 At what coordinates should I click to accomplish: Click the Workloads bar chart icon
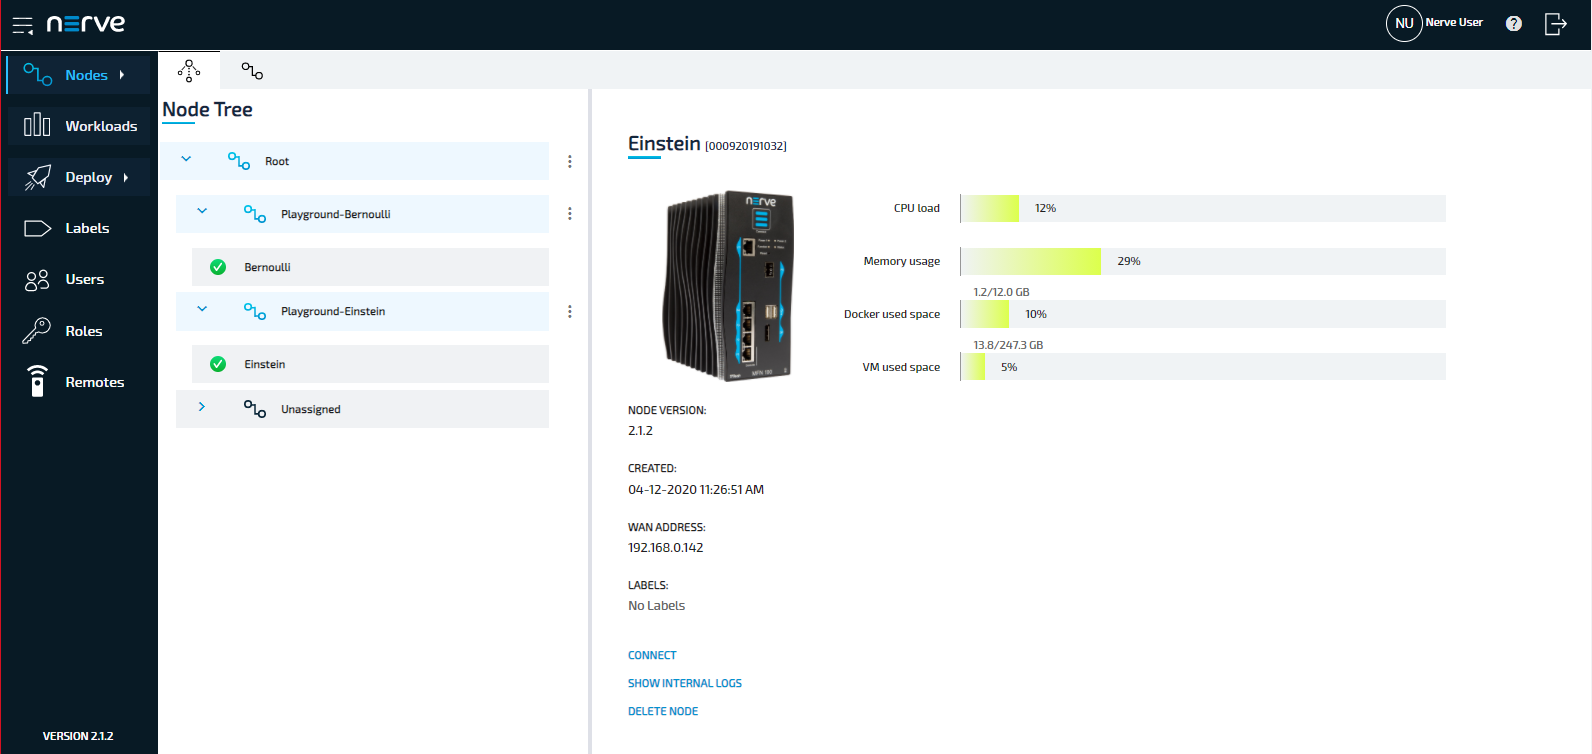[37, 125]
